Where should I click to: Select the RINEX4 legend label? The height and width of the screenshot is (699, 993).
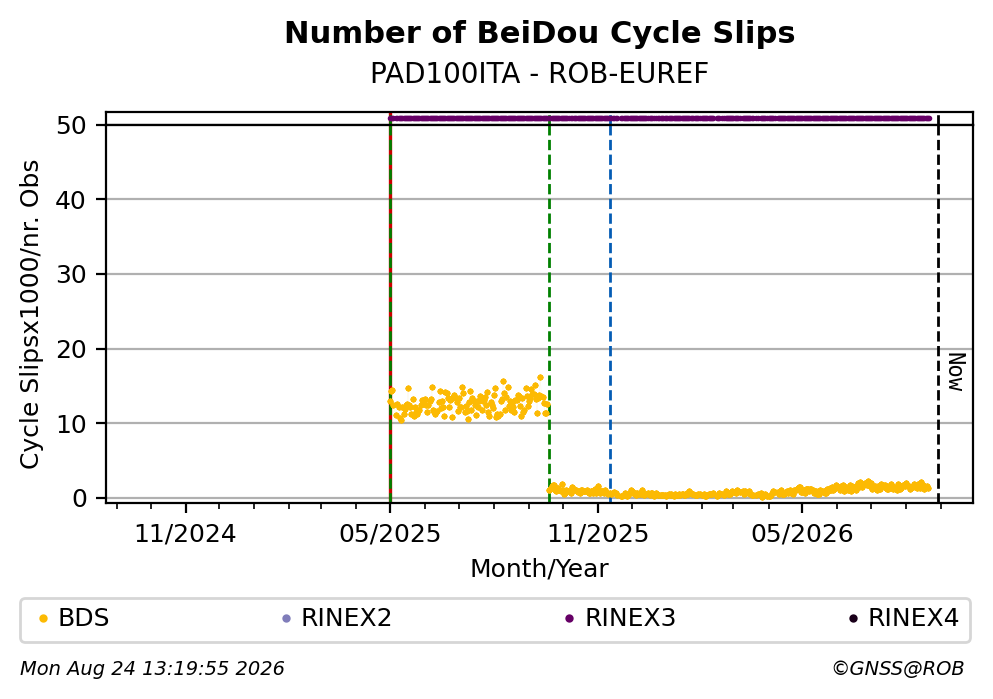coord(913,618)
